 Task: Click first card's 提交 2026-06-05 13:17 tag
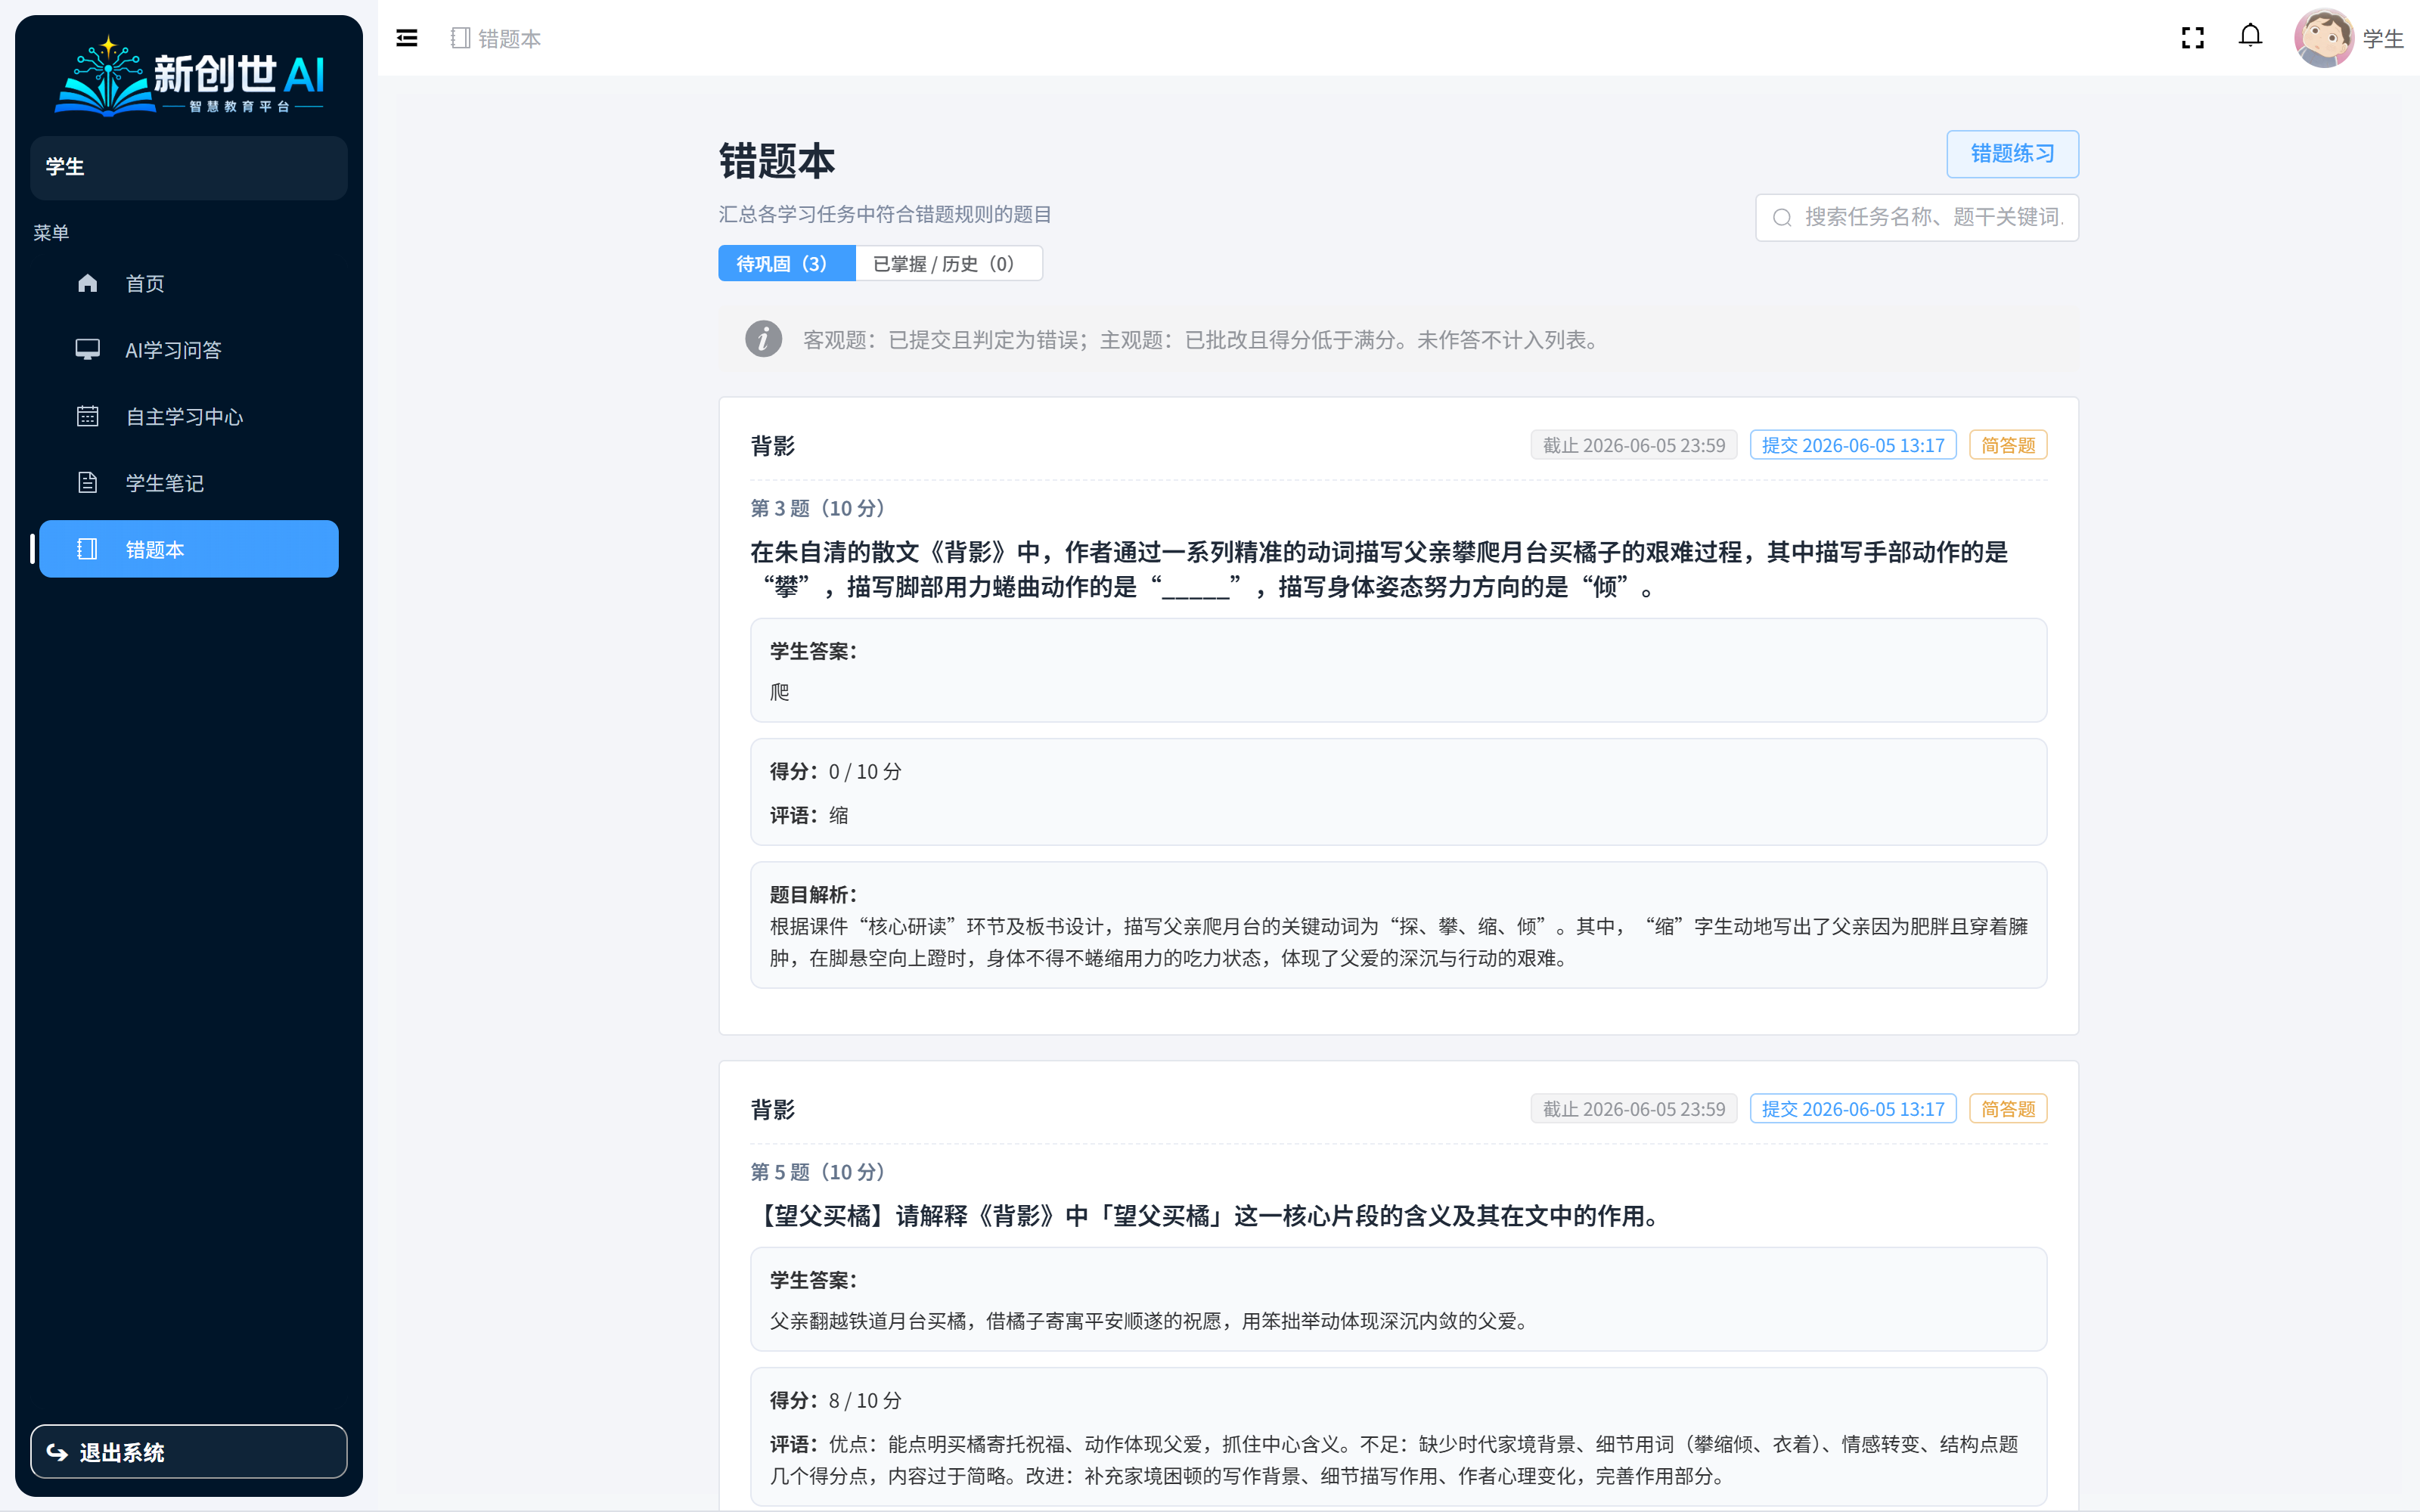pyautogui.click(x=1853, y=445)
